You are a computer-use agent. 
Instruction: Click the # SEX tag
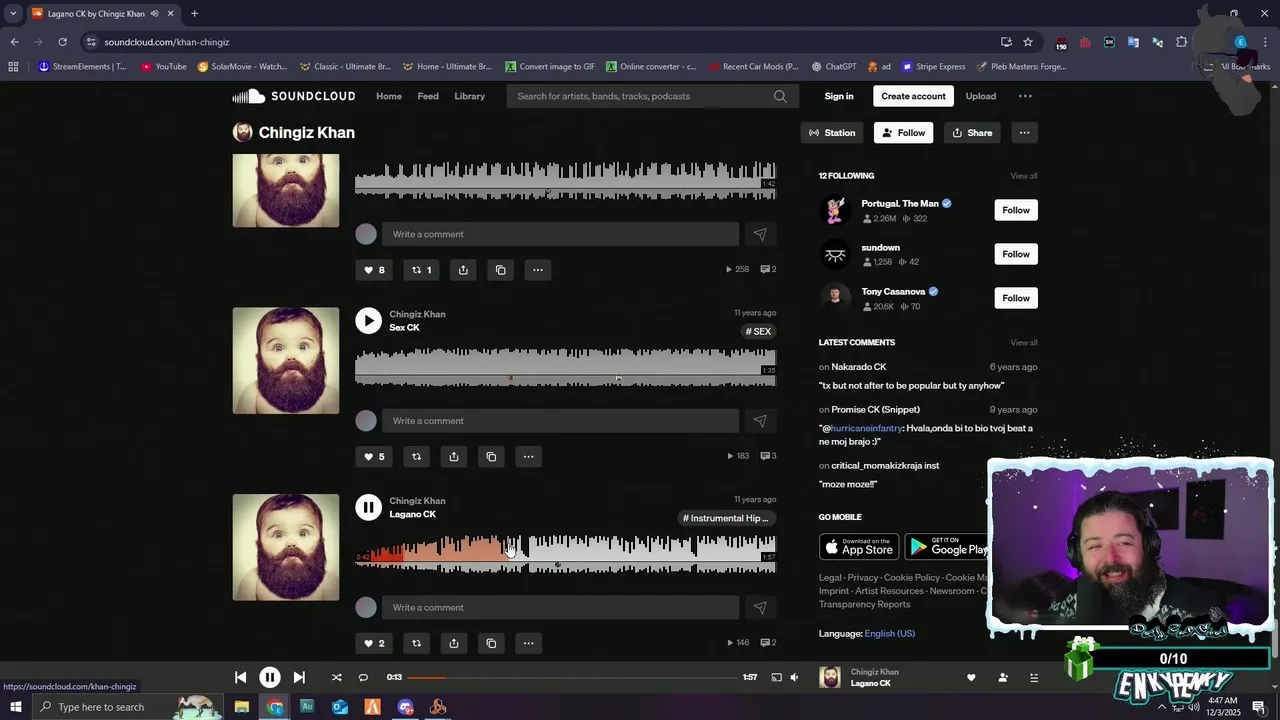758,332
